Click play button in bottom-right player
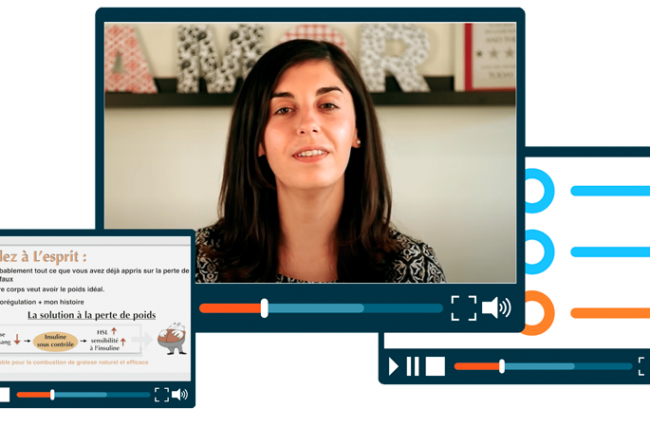This screenshot has width=650, height=427. [x=393, y=366]
